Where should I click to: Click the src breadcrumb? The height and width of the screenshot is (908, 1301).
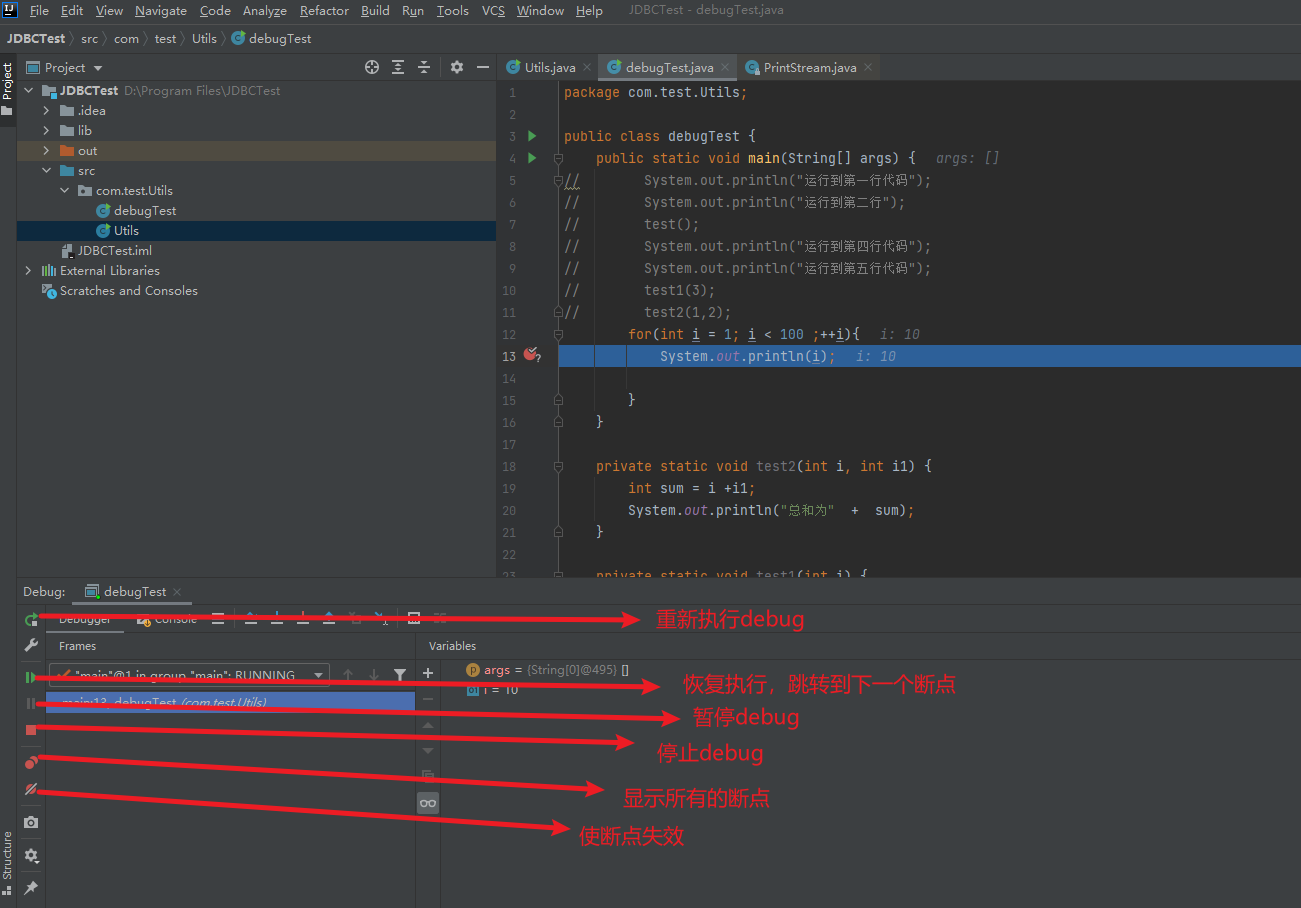(x=90, y=38)
